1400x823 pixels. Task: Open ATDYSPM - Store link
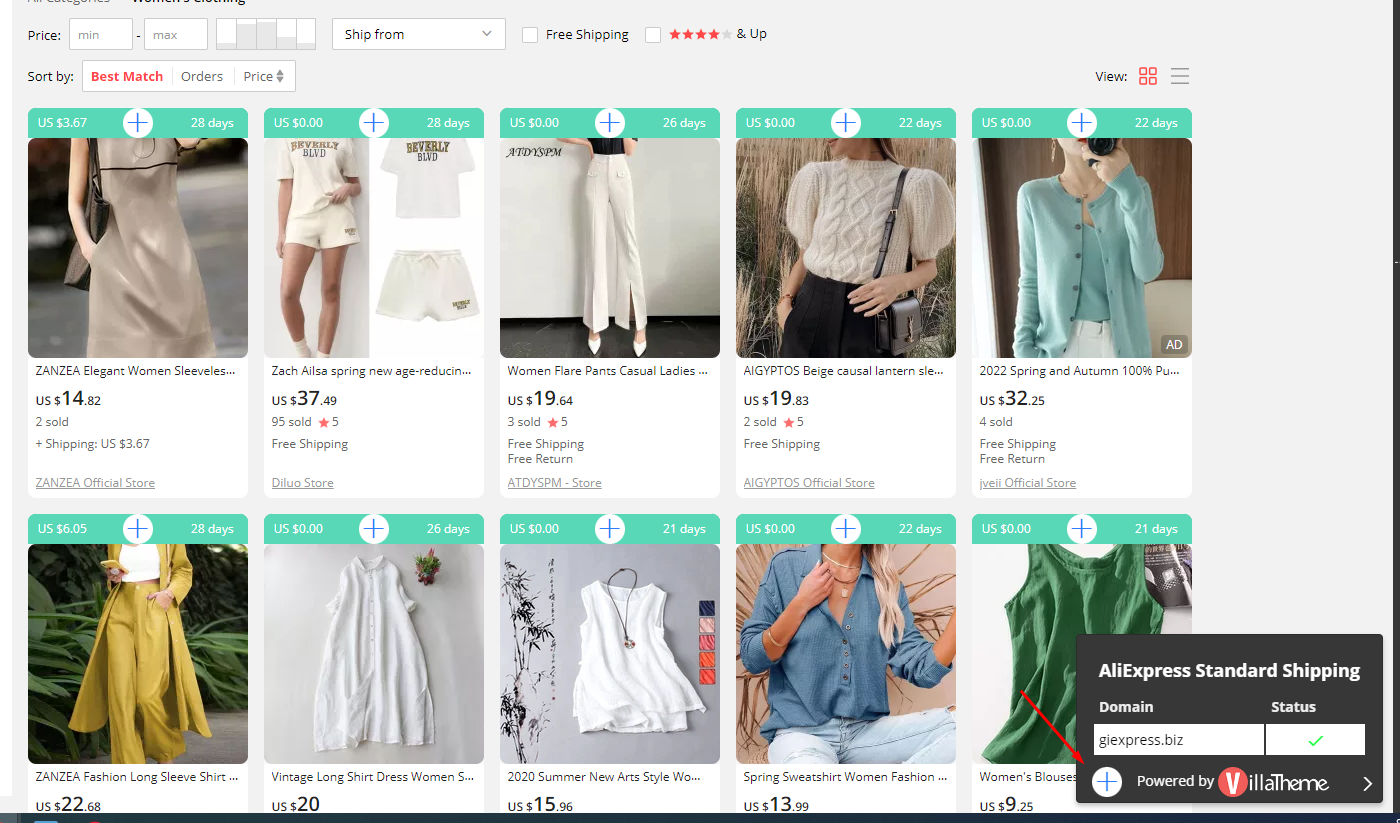(555, 483)
